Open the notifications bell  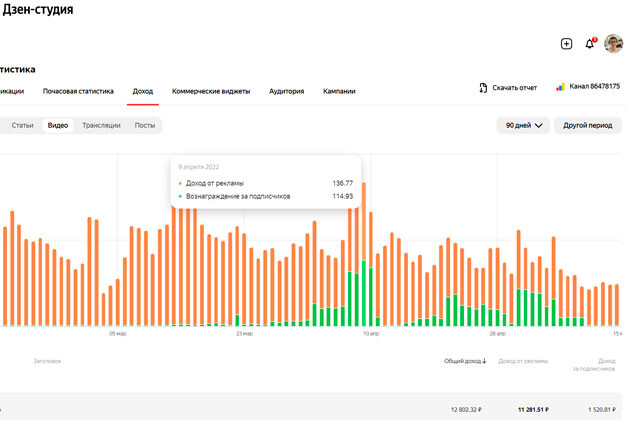[590, 44]
